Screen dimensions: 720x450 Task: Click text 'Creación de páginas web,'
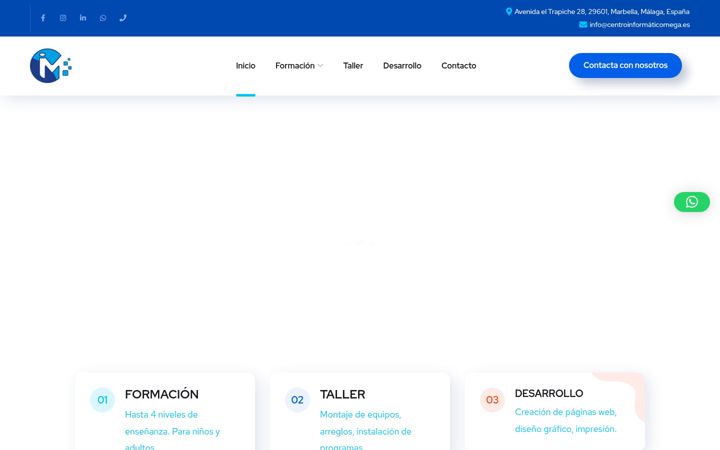pos(565,412)
